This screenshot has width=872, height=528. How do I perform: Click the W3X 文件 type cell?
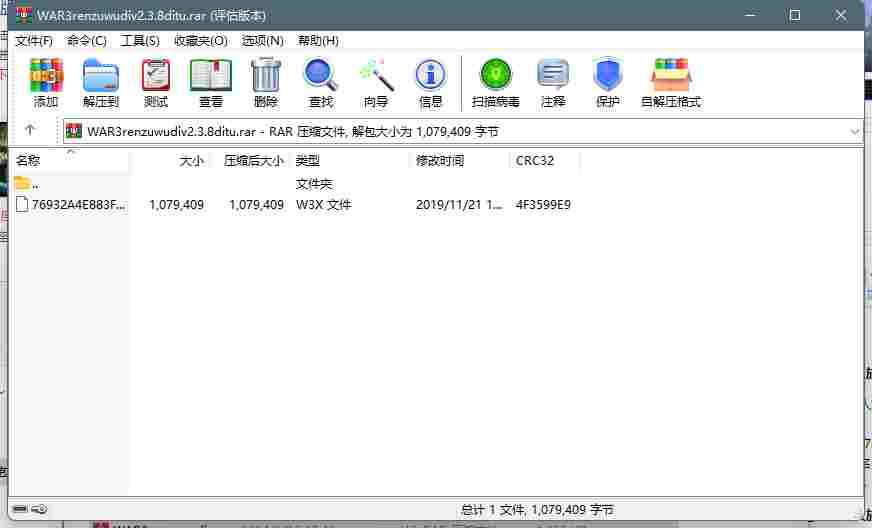324,205
